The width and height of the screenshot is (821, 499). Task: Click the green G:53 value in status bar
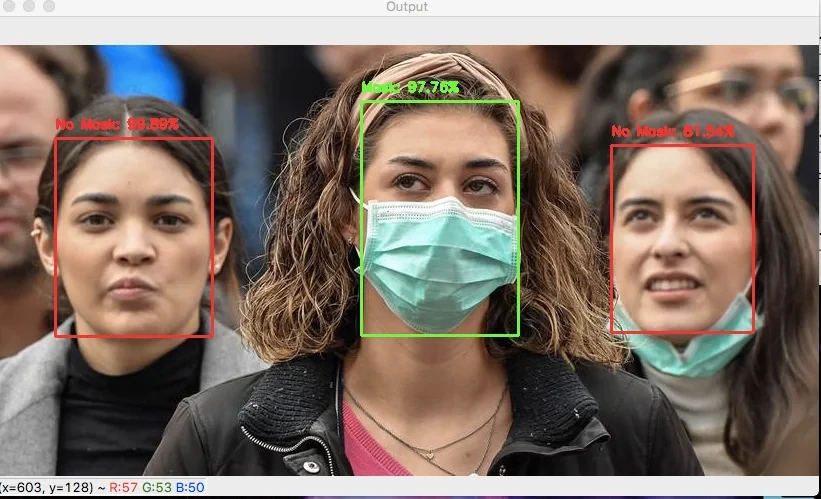tap(158, 488)
